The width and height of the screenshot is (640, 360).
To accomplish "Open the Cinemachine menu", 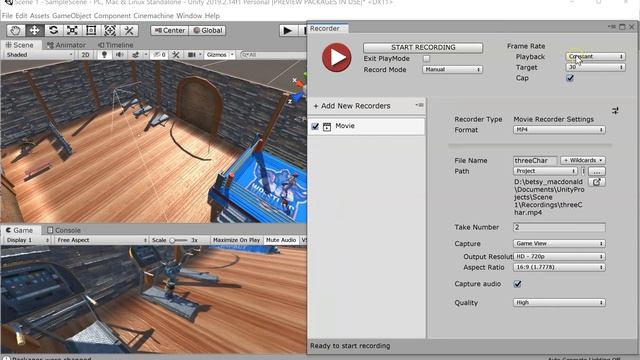I will [x=153, y=16].
